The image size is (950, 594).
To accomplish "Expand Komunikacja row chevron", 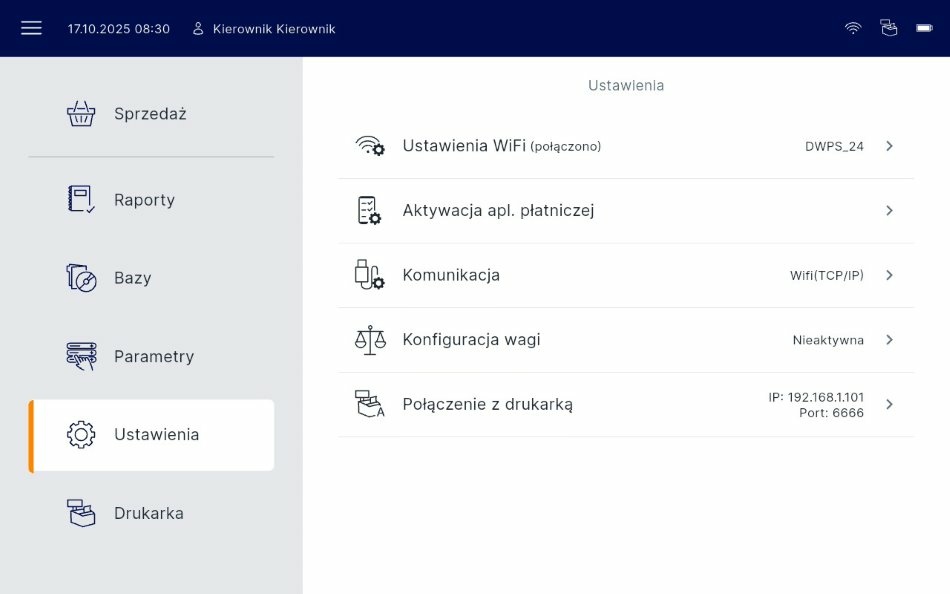I will 889,275.
